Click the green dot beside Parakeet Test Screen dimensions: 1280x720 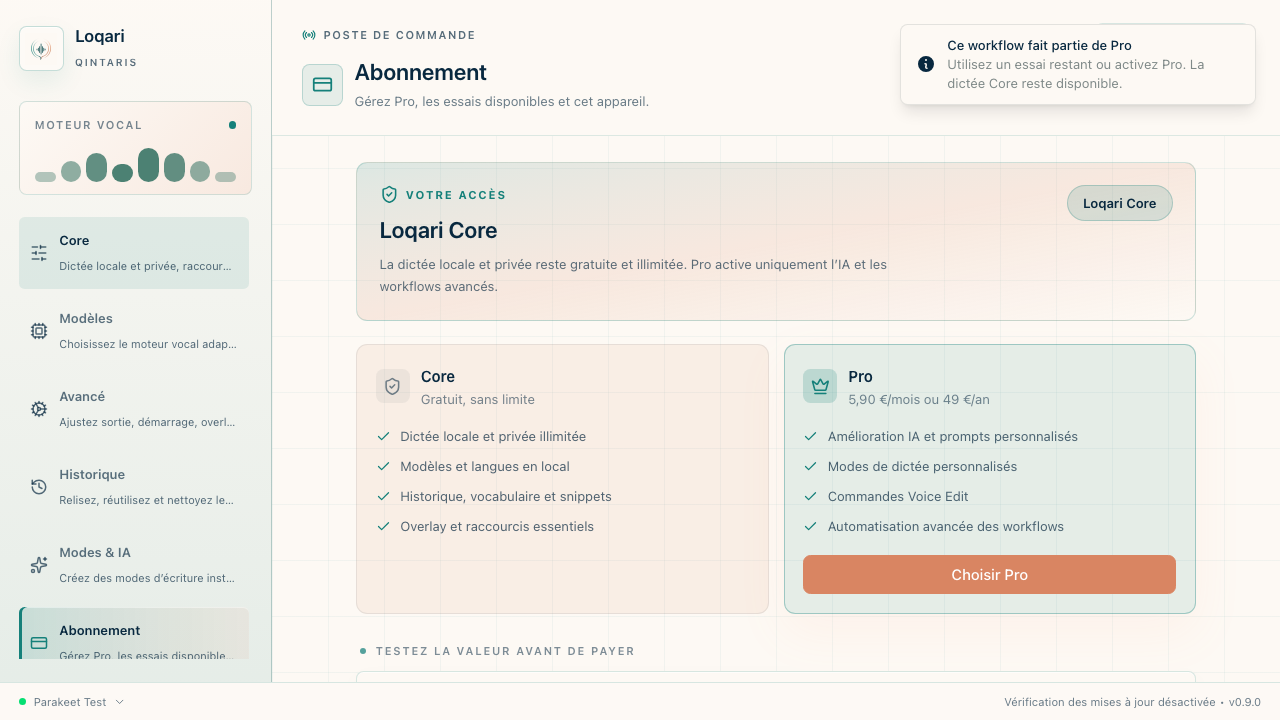pyautogui.click(x=22, y=702)
